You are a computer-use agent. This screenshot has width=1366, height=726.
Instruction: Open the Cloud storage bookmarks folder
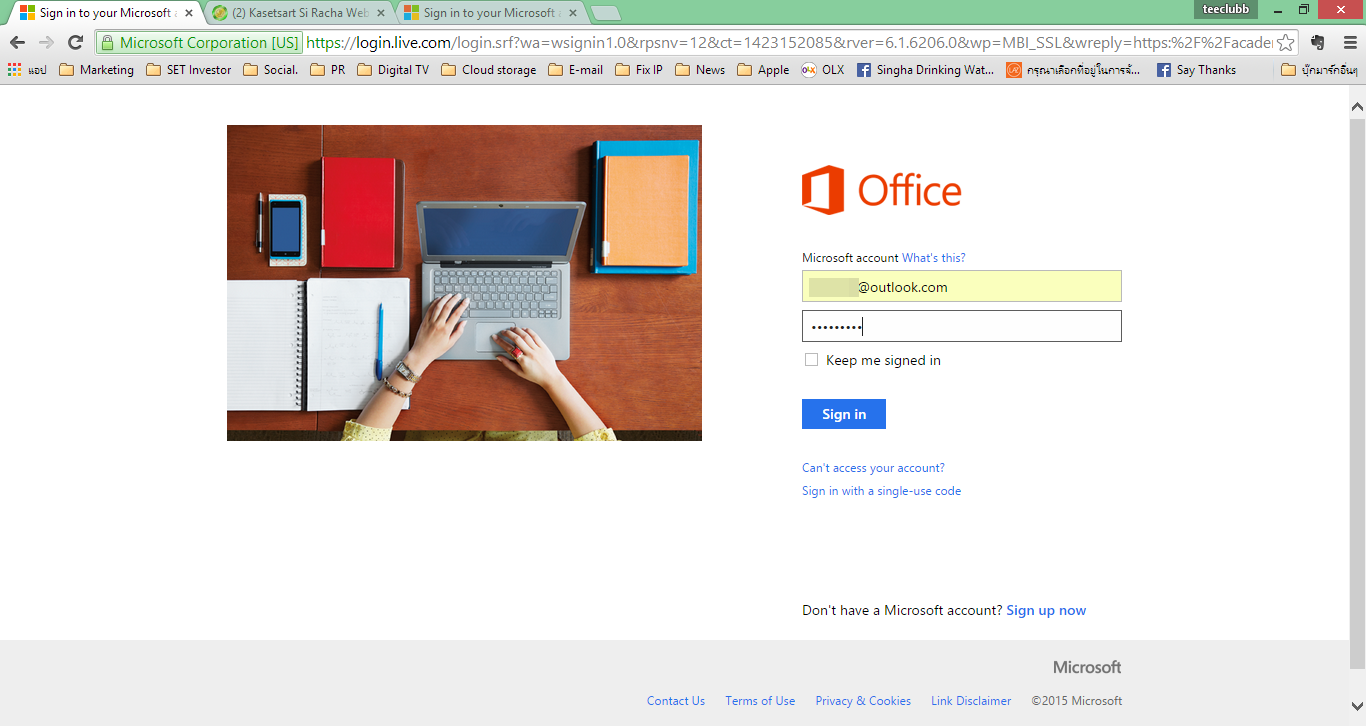point(489,70)
